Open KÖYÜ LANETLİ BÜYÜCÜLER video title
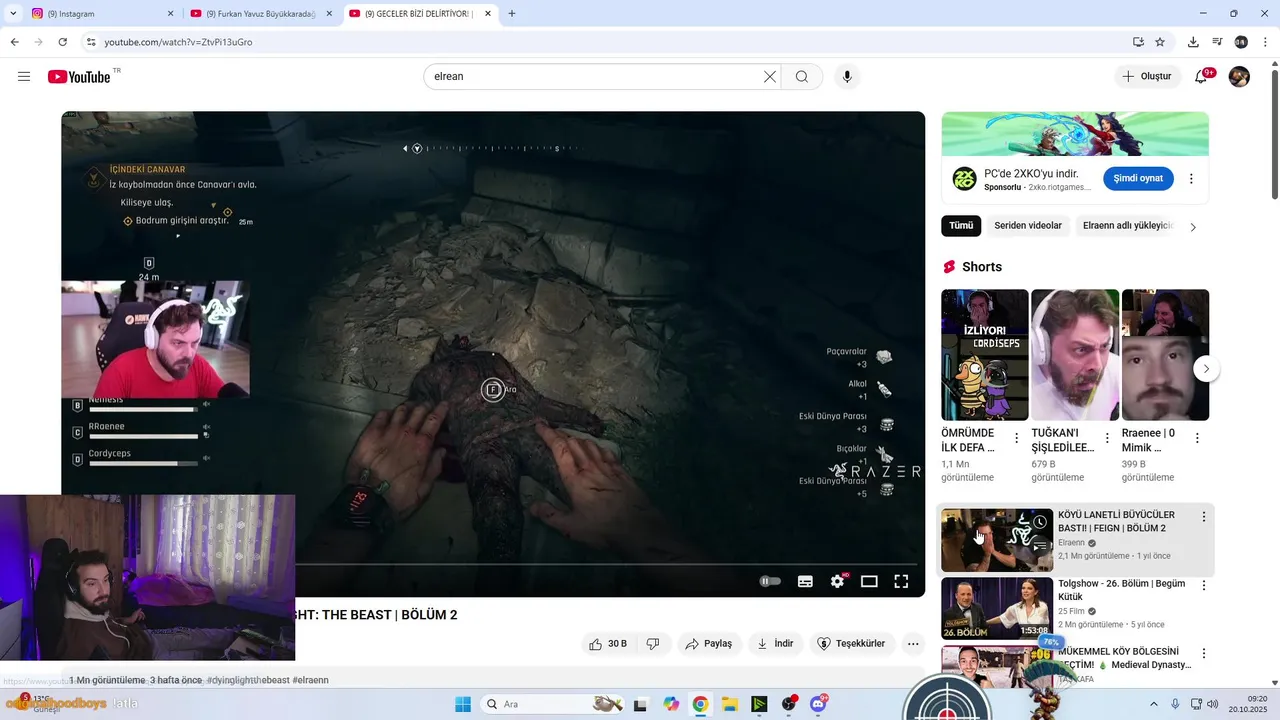Screen dimensions: 1280x720 1116,521
